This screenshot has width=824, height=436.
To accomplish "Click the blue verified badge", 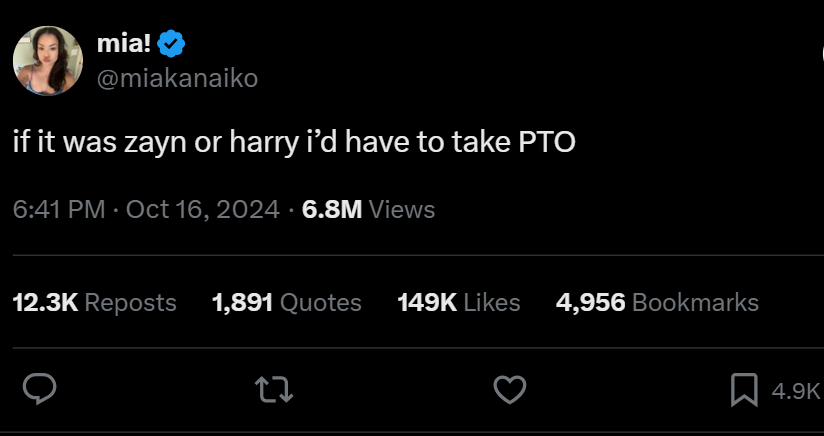I will click(x=171, y=45).
